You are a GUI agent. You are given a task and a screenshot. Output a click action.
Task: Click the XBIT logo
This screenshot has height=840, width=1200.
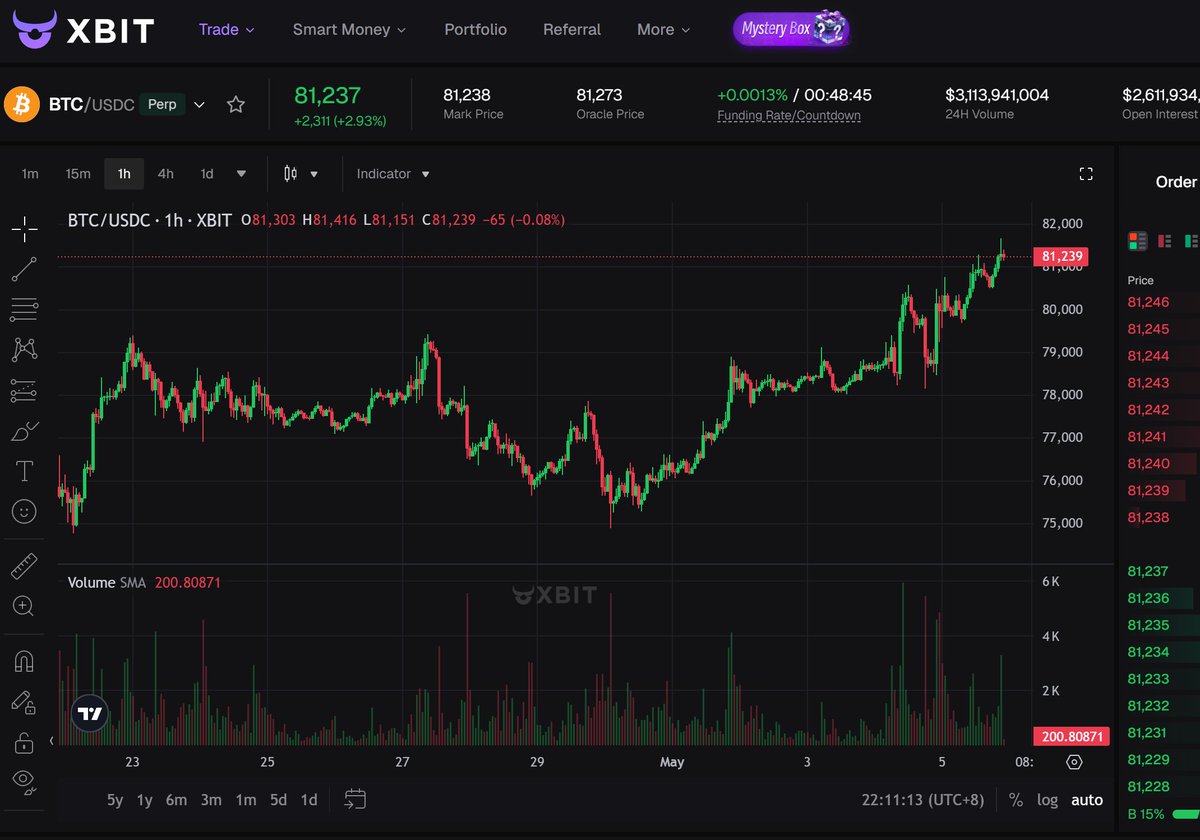[83, 30]
